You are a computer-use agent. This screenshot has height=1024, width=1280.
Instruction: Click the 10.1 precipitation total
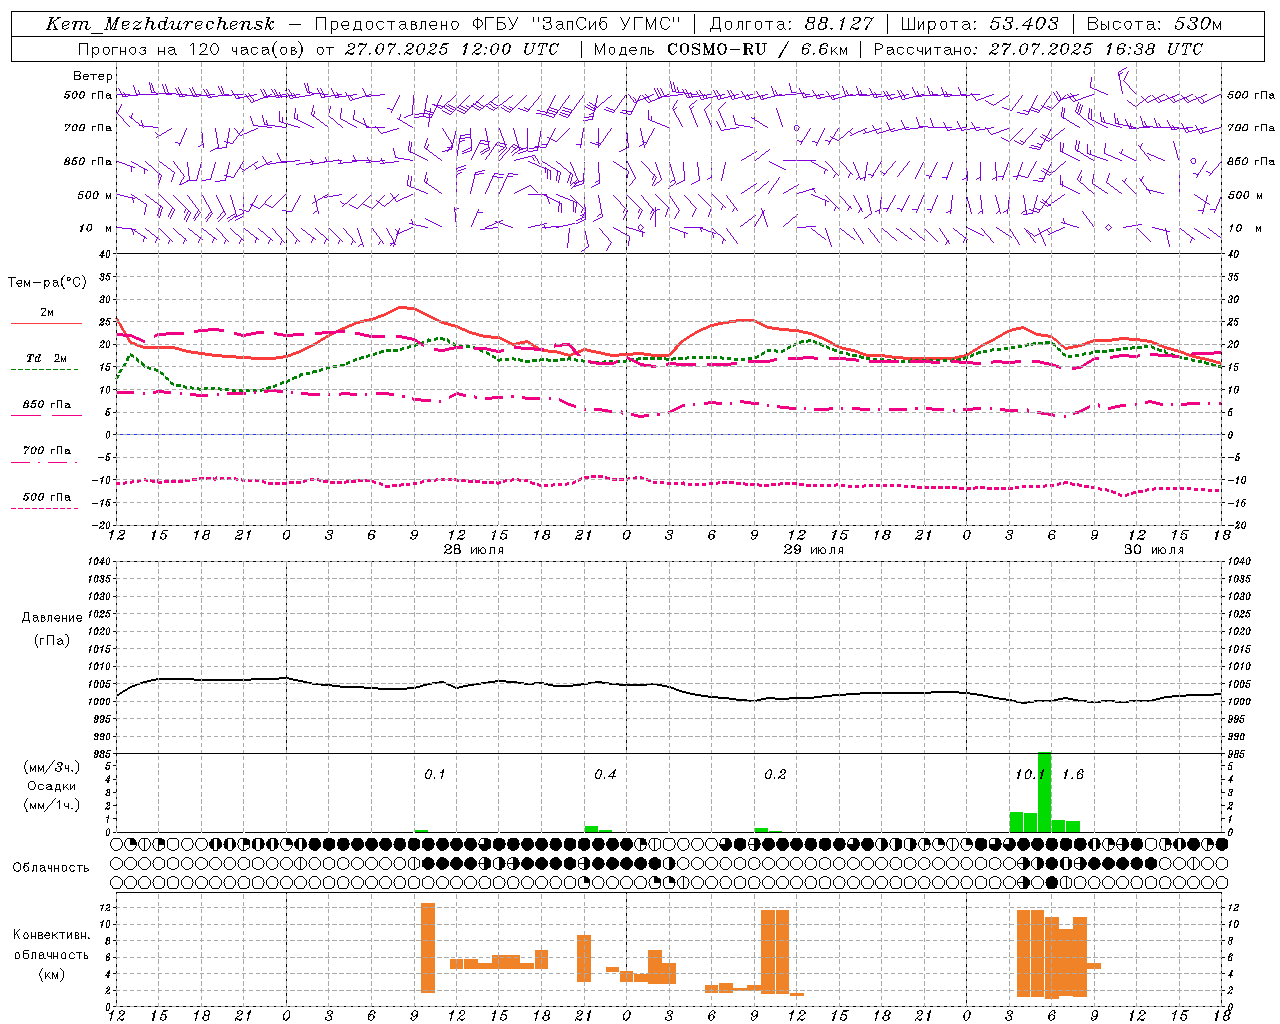tap(1029, 774)
